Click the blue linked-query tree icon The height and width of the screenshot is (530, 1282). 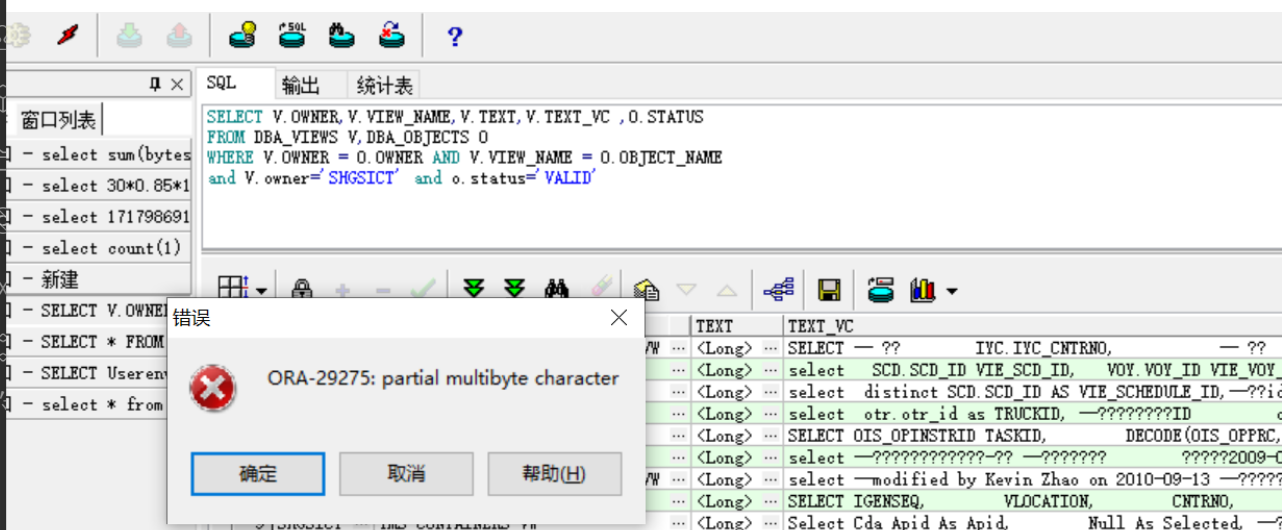778,290
